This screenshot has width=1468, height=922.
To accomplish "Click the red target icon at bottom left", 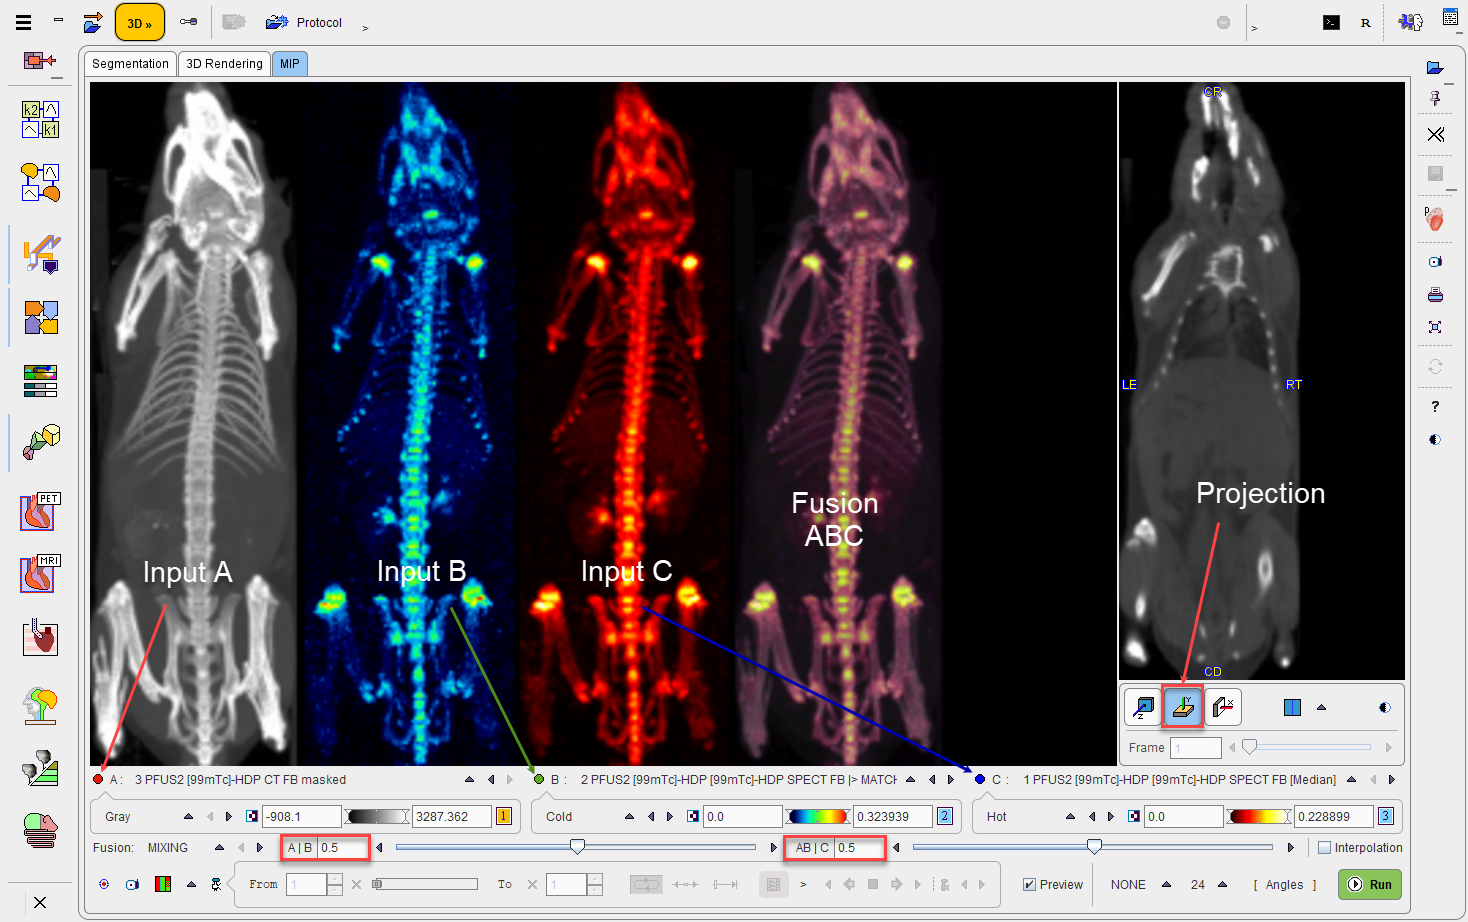I will click(104, 884).
